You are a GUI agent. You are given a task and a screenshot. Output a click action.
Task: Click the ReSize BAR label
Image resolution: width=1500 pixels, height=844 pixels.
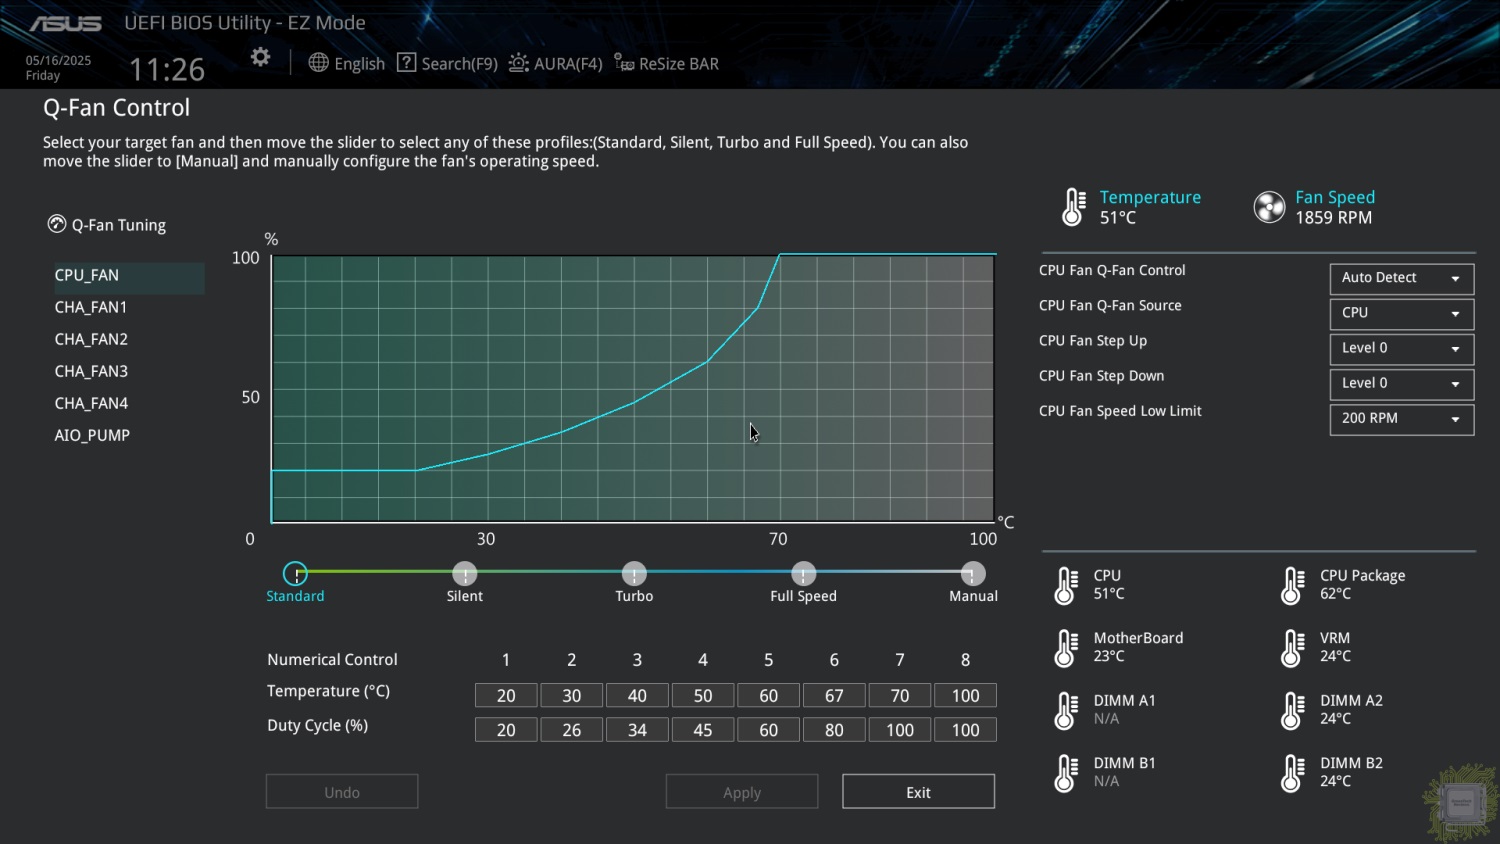pos(679,63)
